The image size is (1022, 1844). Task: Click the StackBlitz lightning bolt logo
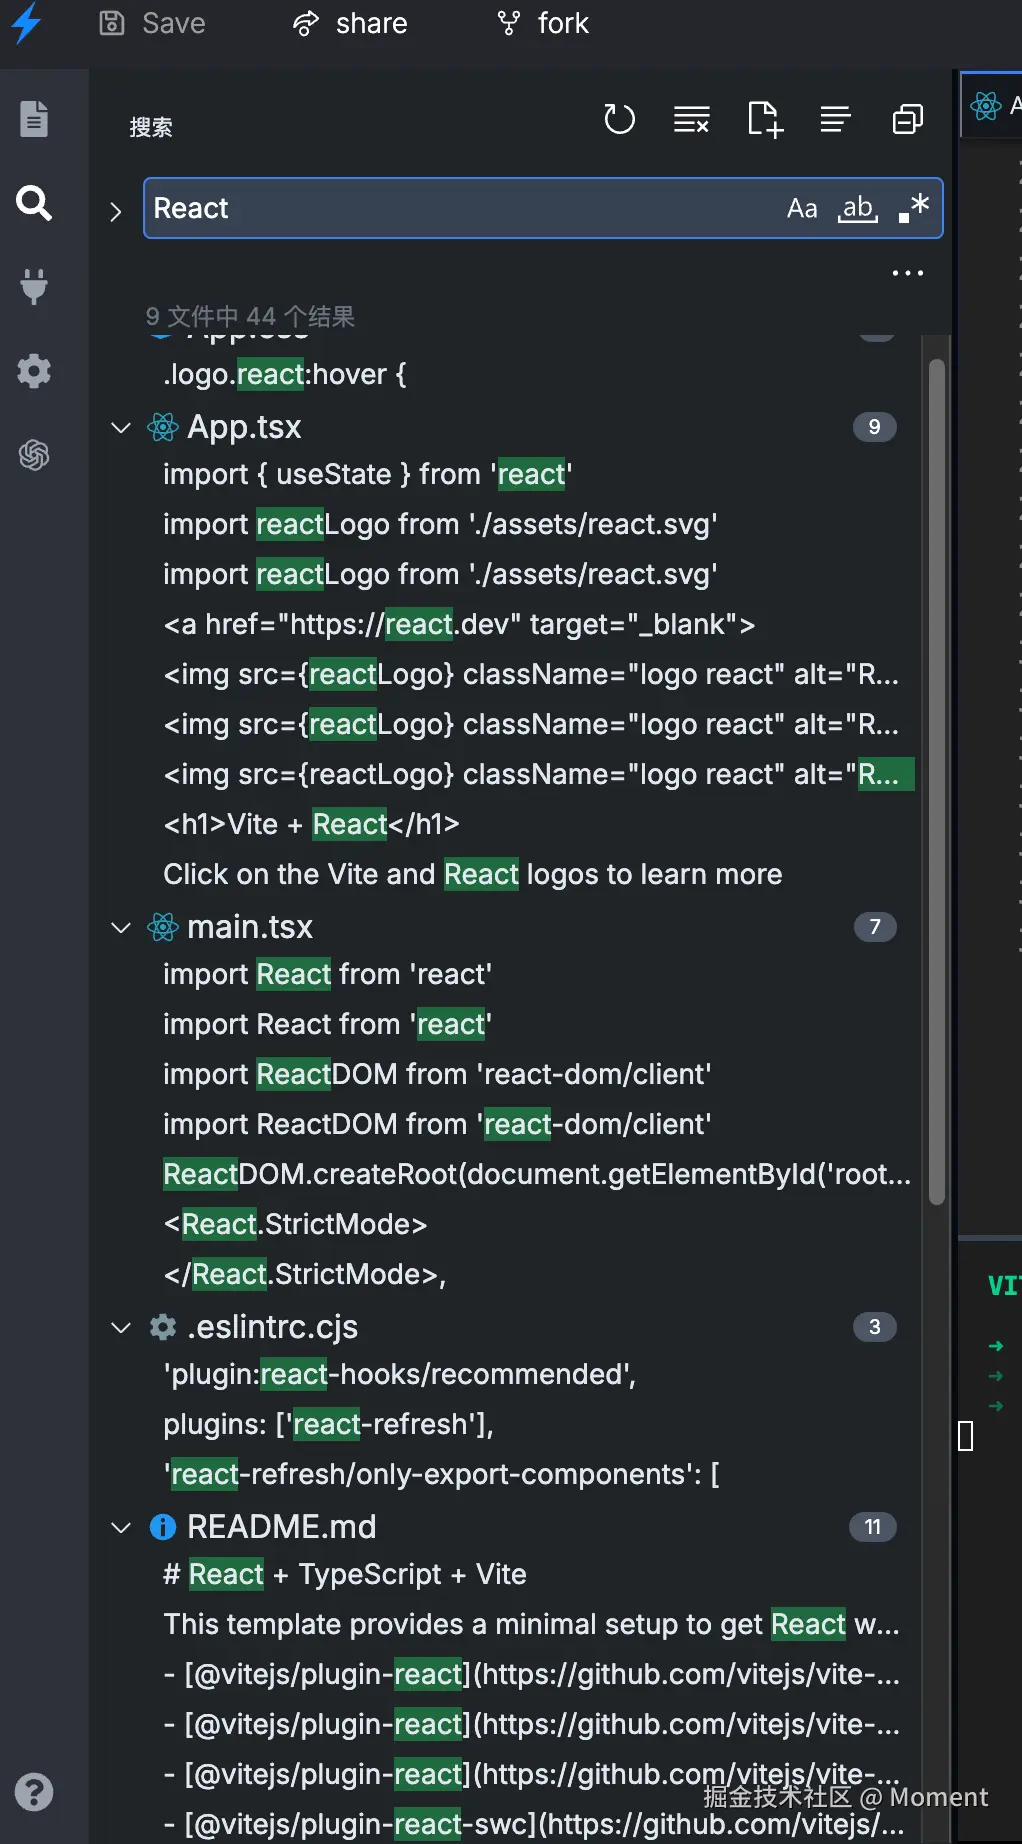(27, 23)
